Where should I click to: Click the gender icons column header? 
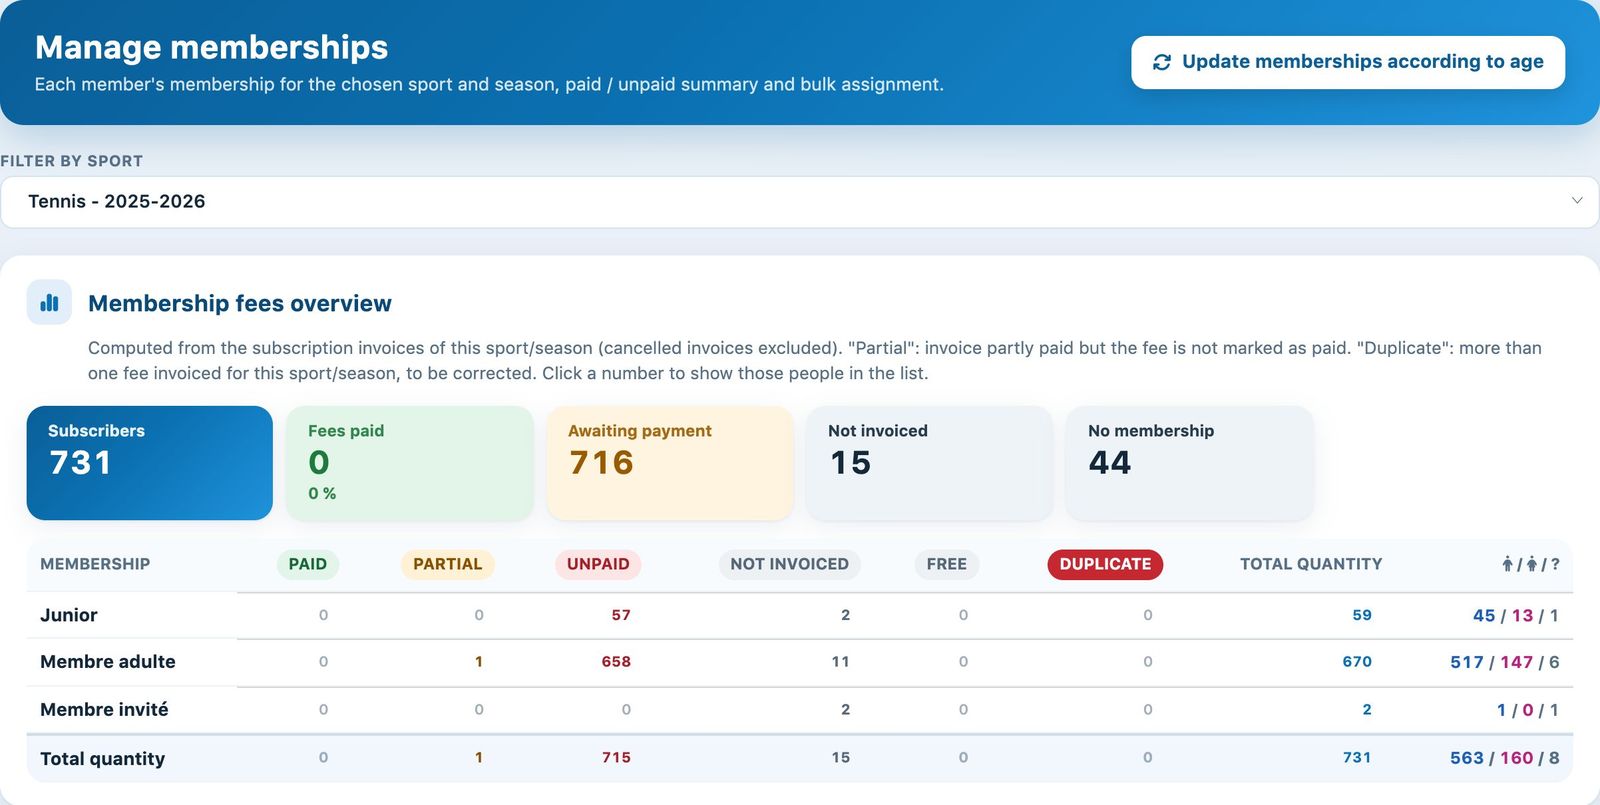coord(1530,564)
